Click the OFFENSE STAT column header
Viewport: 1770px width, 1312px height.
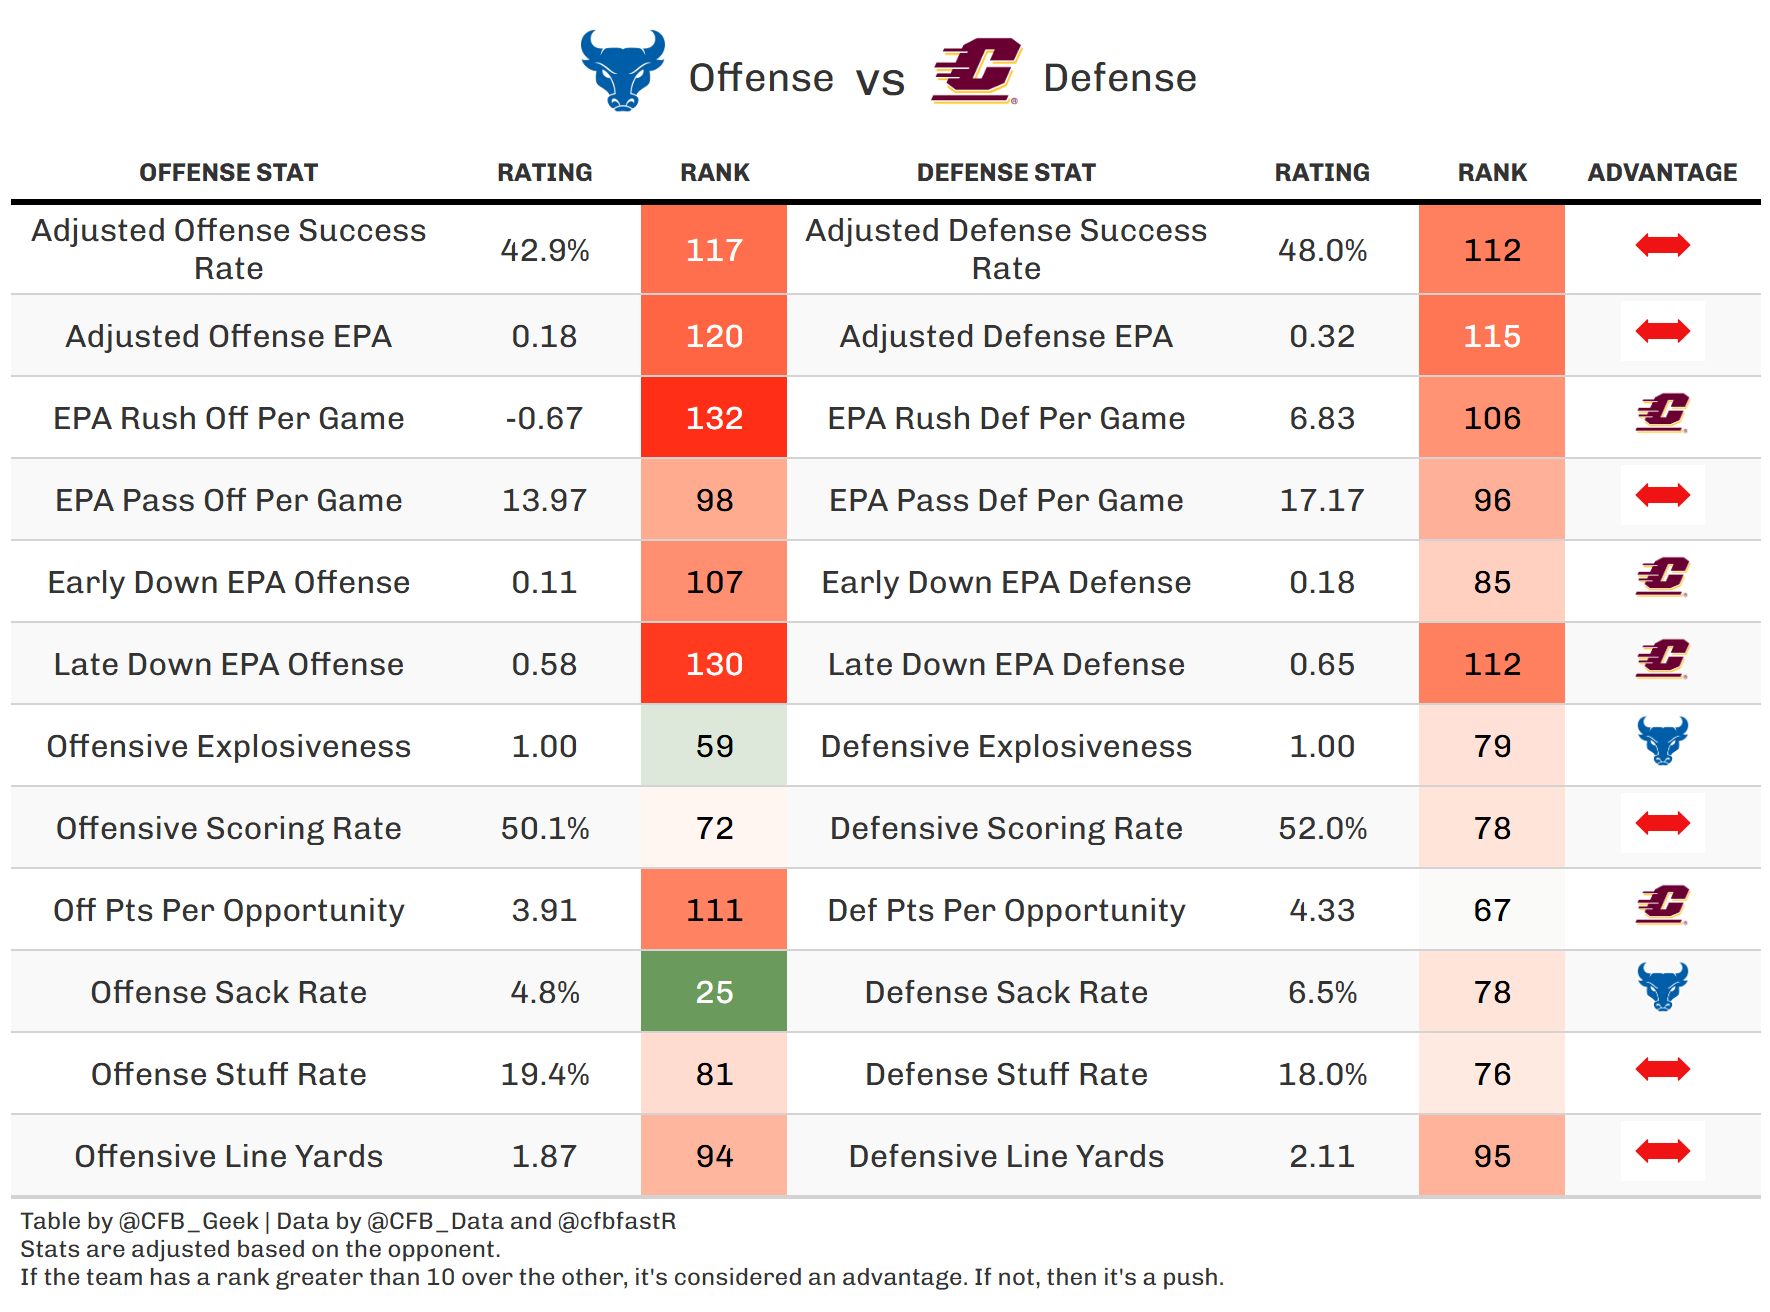click(x=228, y=173)
